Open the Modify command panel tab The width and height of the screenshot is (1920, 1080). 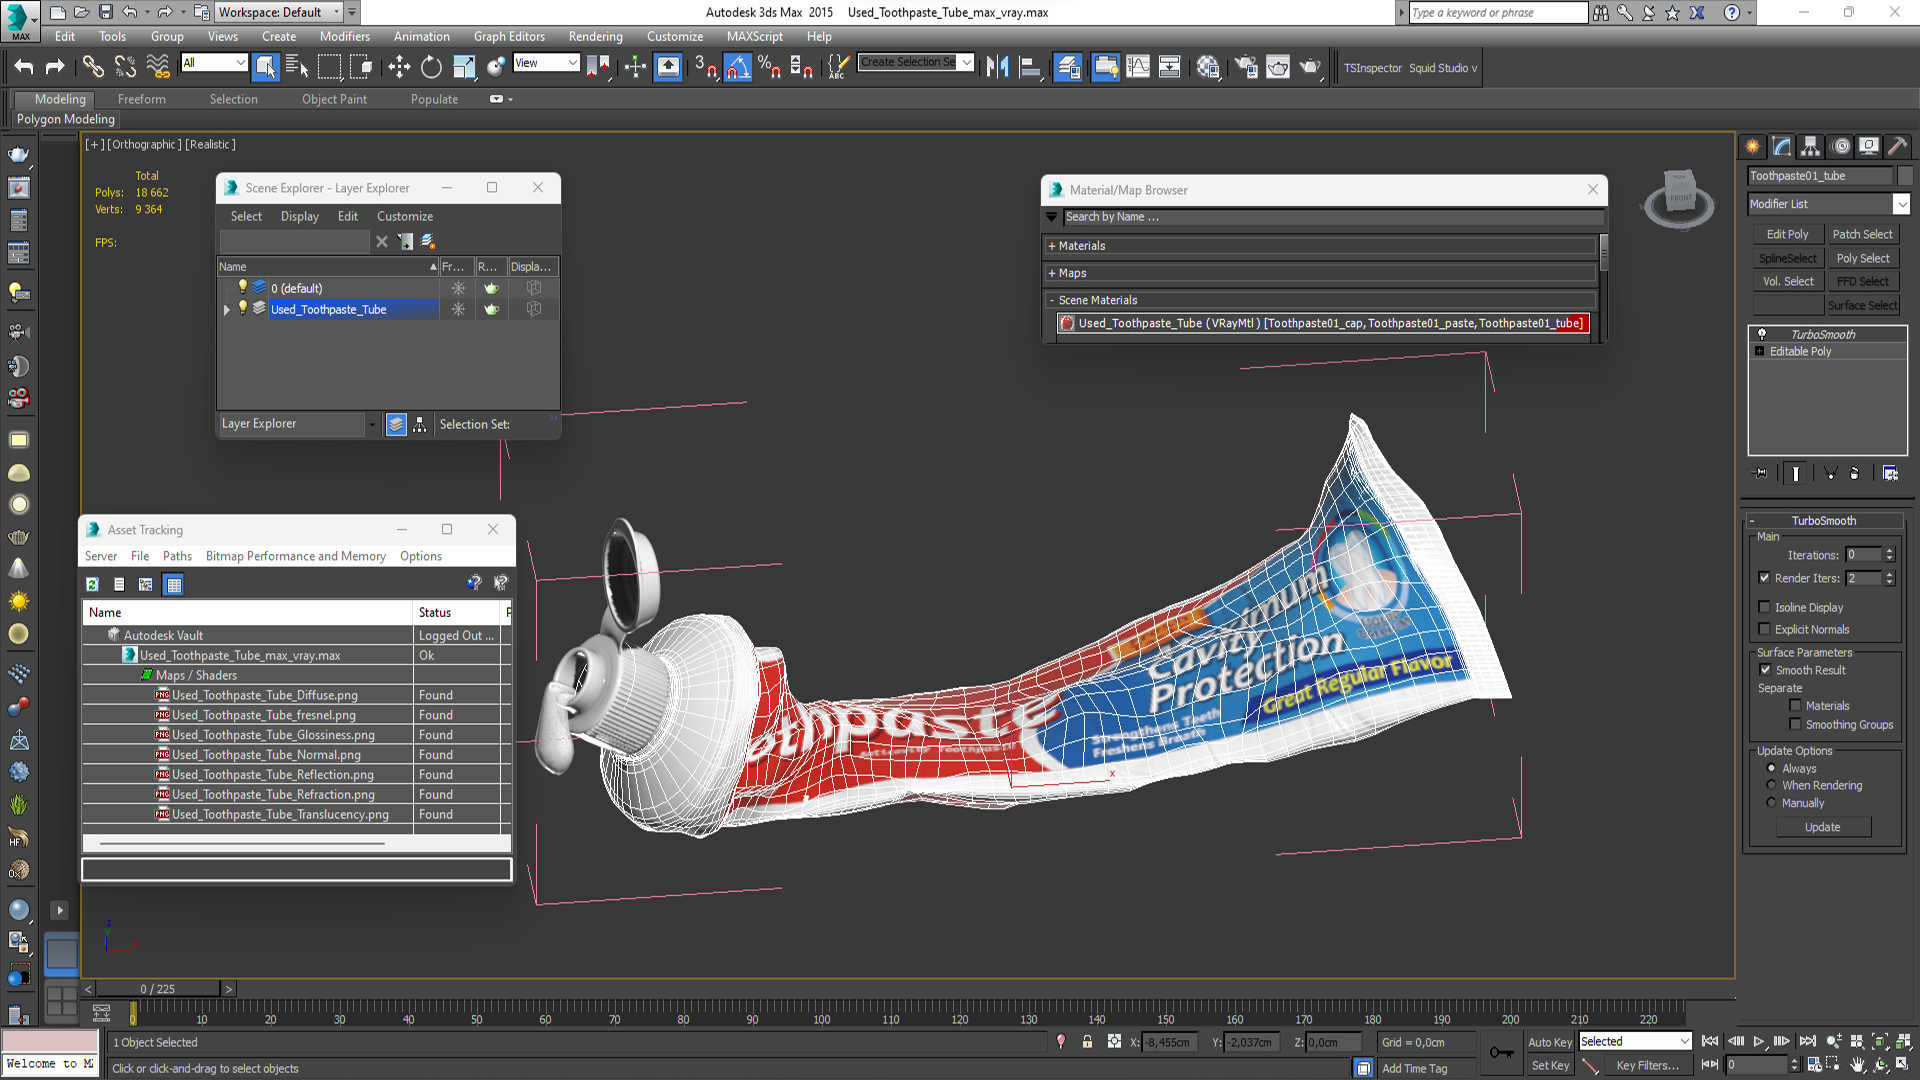click(1781, 146)
